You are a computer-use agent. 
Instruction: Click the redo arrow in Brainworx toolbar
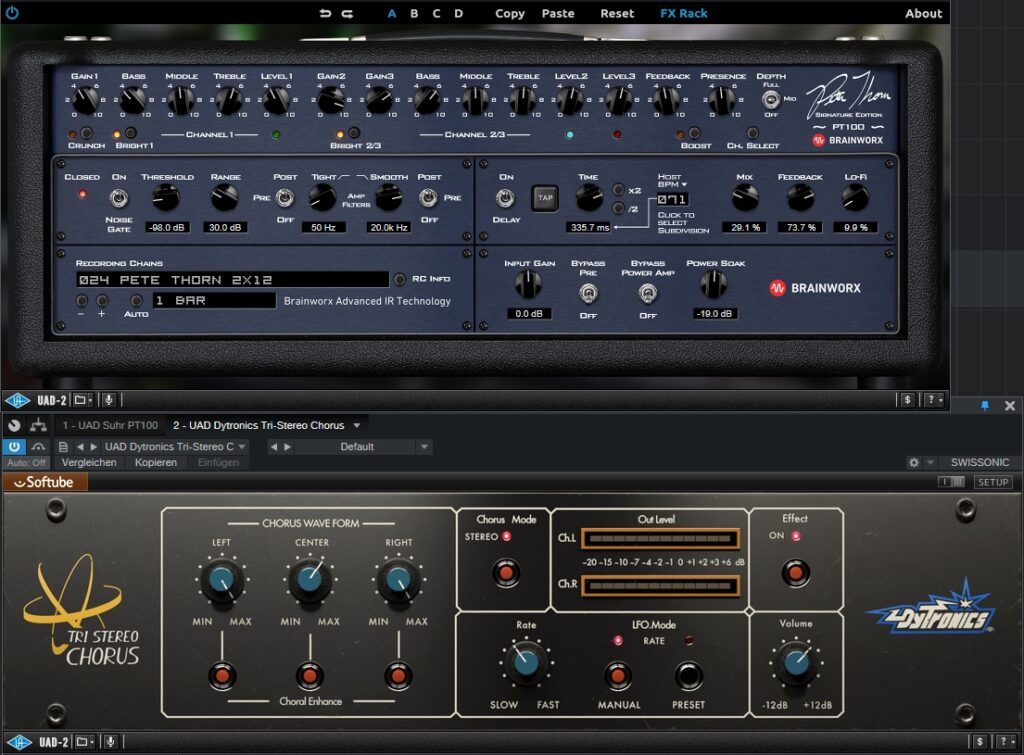(x=347, y=13)
